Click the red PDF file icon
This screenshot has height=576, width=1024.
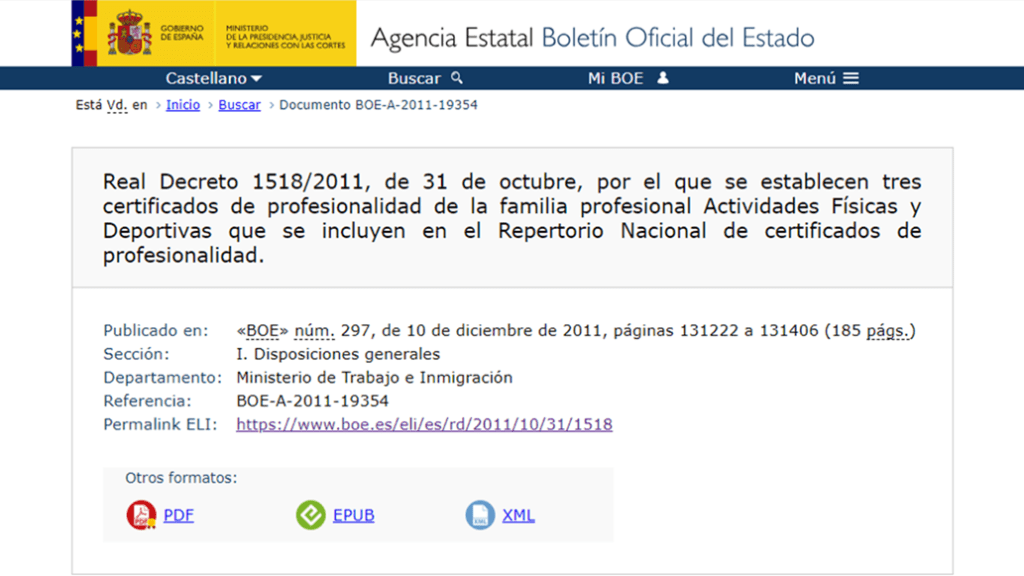[141, 515]
